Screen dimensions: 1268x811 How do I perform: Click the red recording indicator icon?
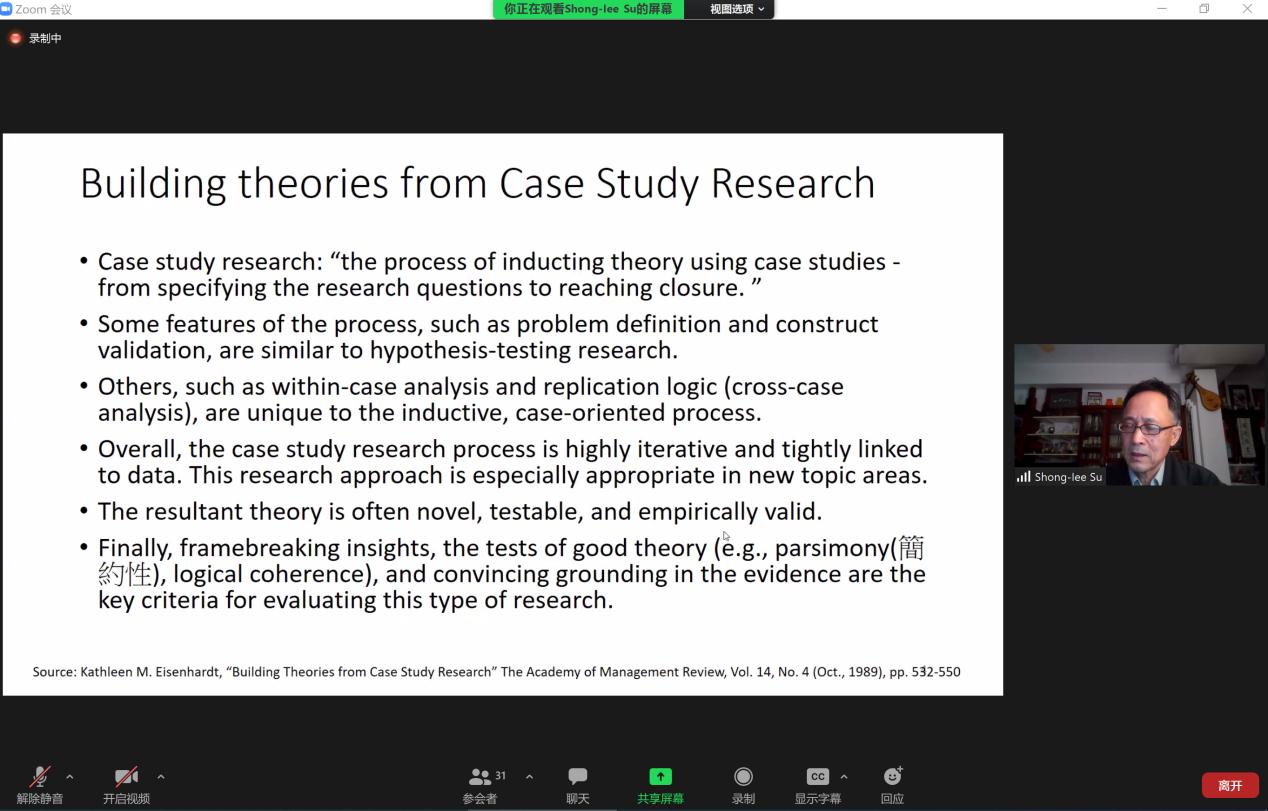point(15,38)
